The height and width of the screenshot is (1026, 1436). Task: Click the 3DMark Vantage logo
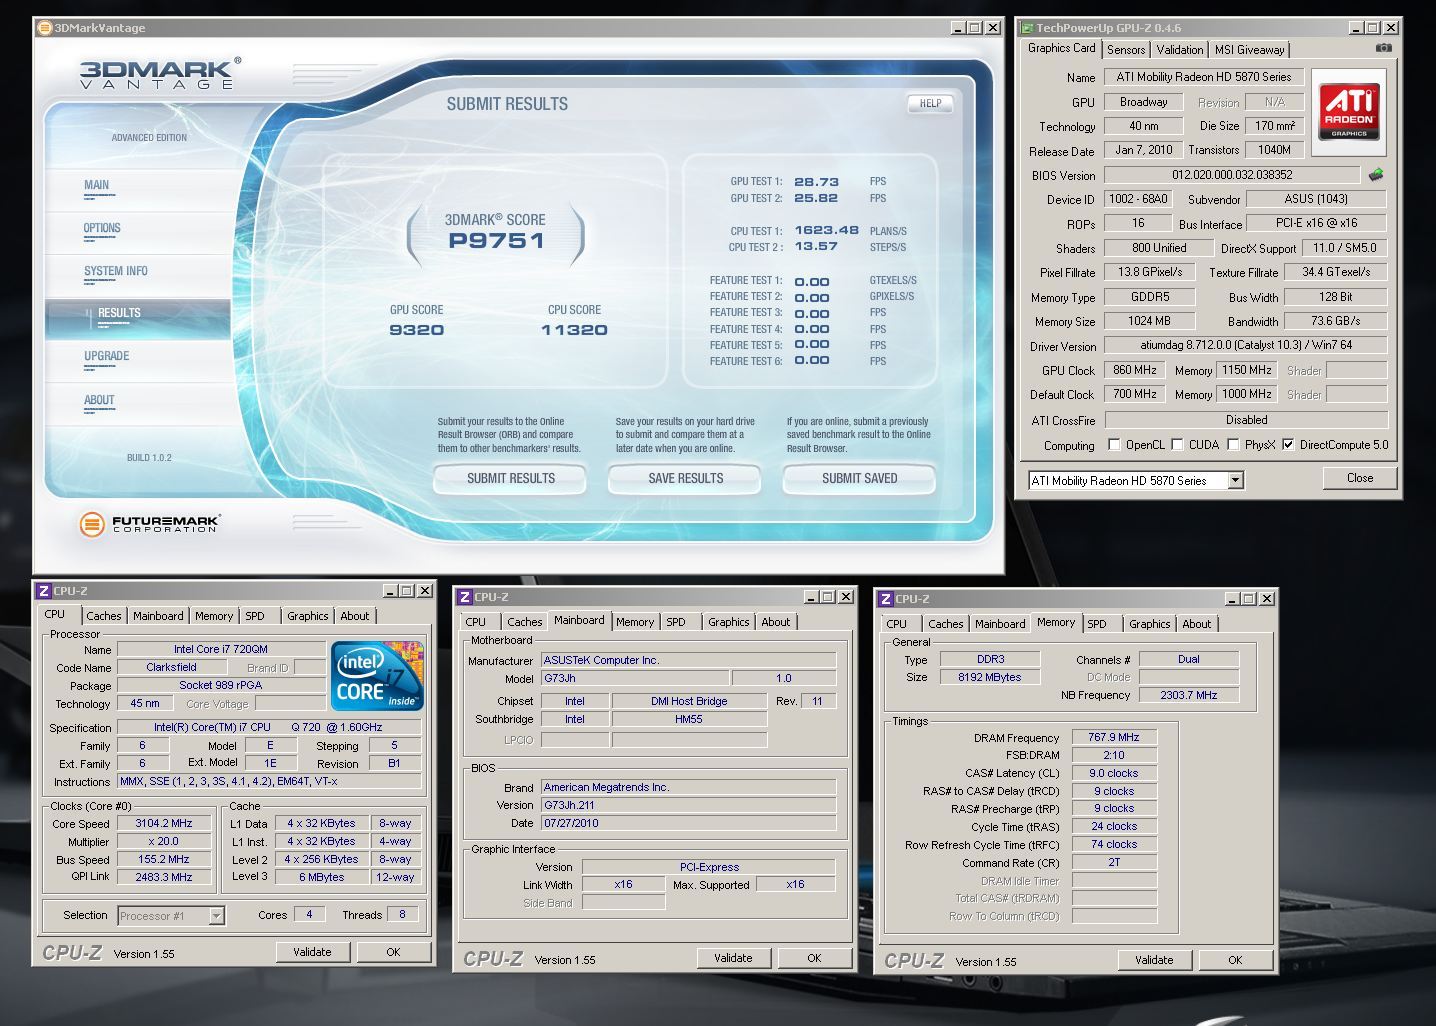(x=160, y=73)
